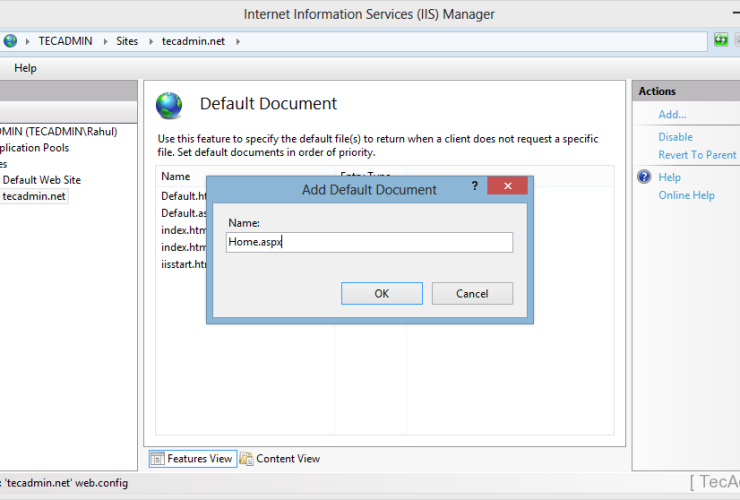Image resolution: width=740 pixels, height=500 pixels.
Task: Click the globe icon in the address bar
Action: tap(10, 41)
